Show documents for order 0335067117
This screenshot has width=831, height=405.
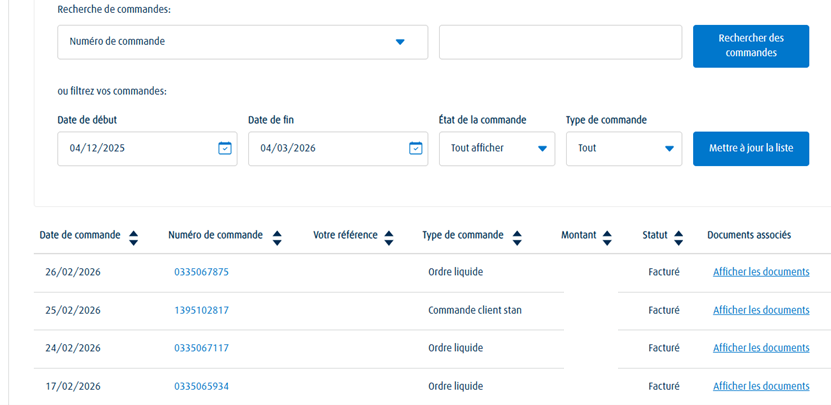tap(761, 348)
